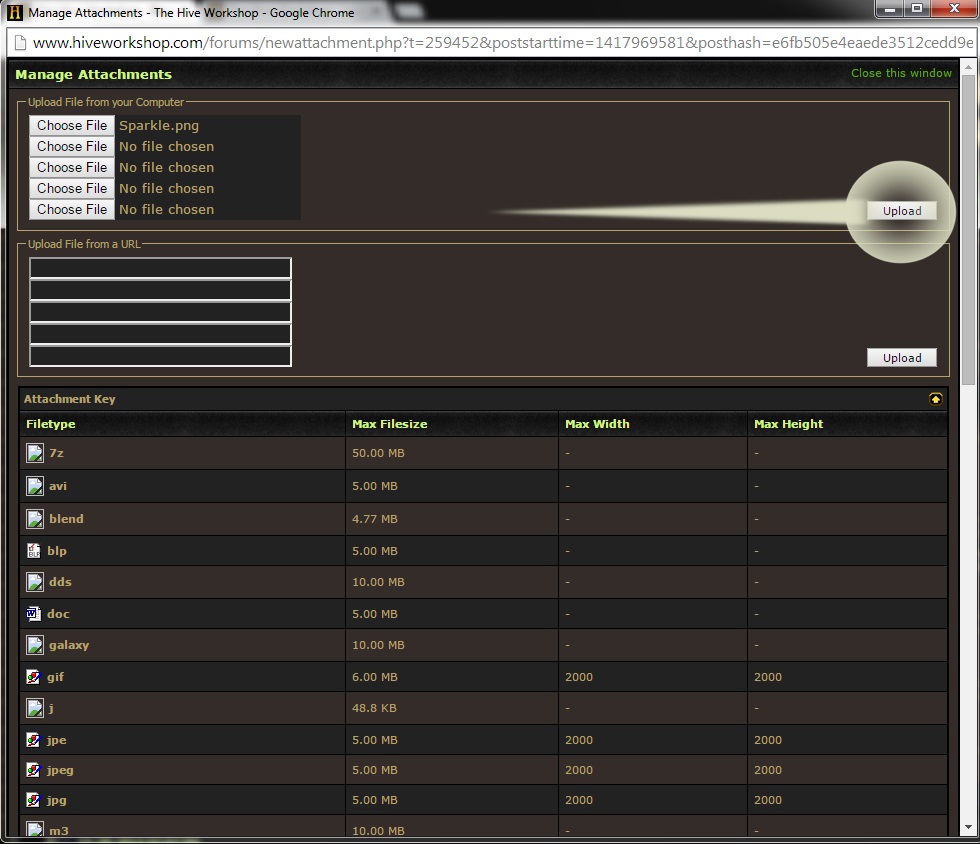Click the blp filetype icon

coord(34,550)
